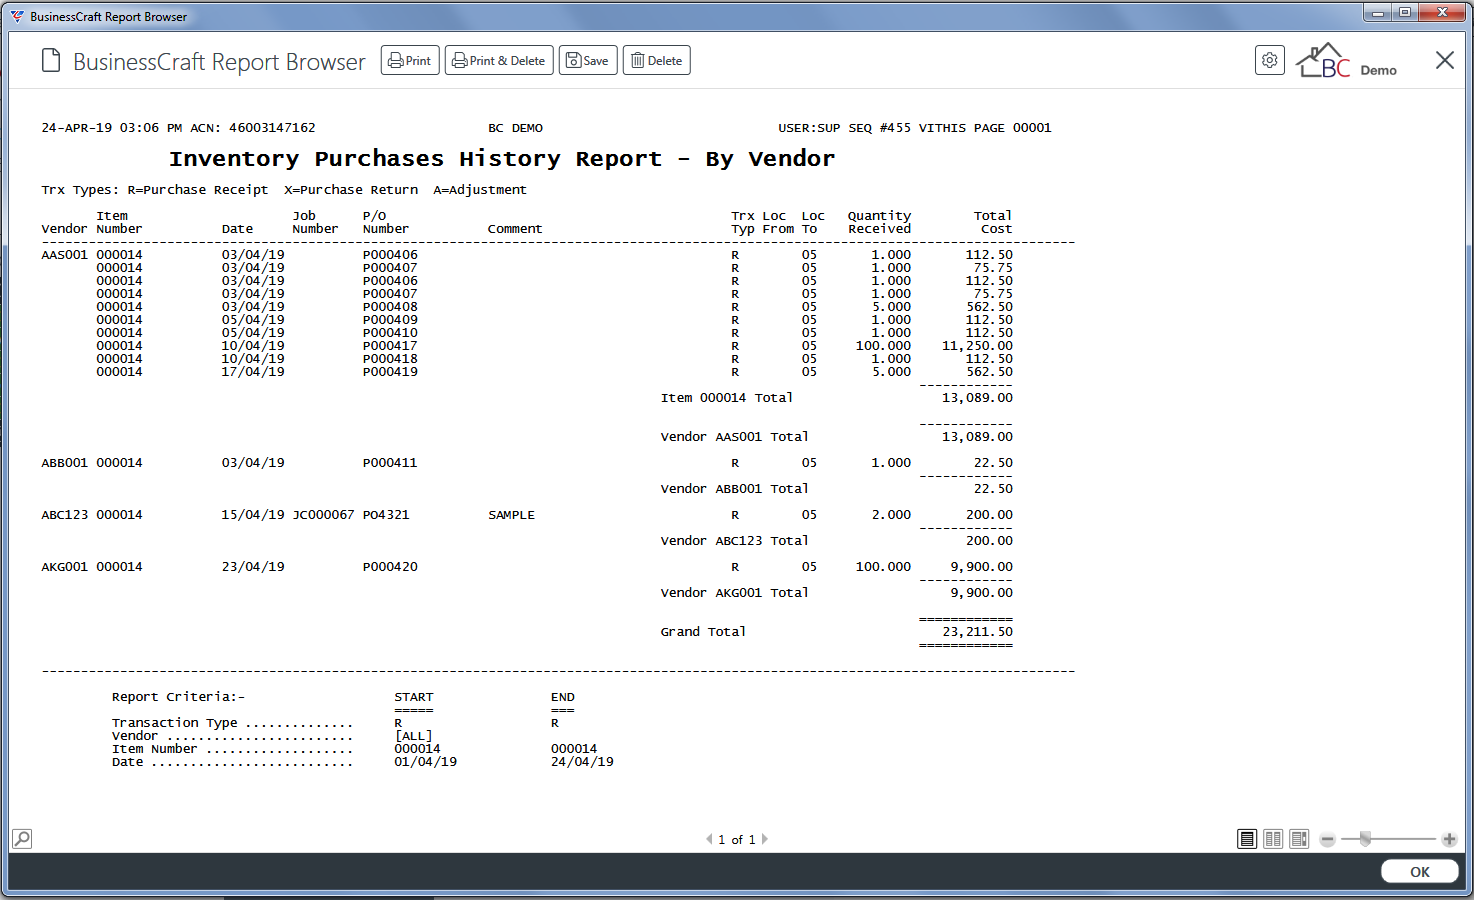Open the search magnifier icon in the status bar
1474x900 pixels.
[22, 838]
